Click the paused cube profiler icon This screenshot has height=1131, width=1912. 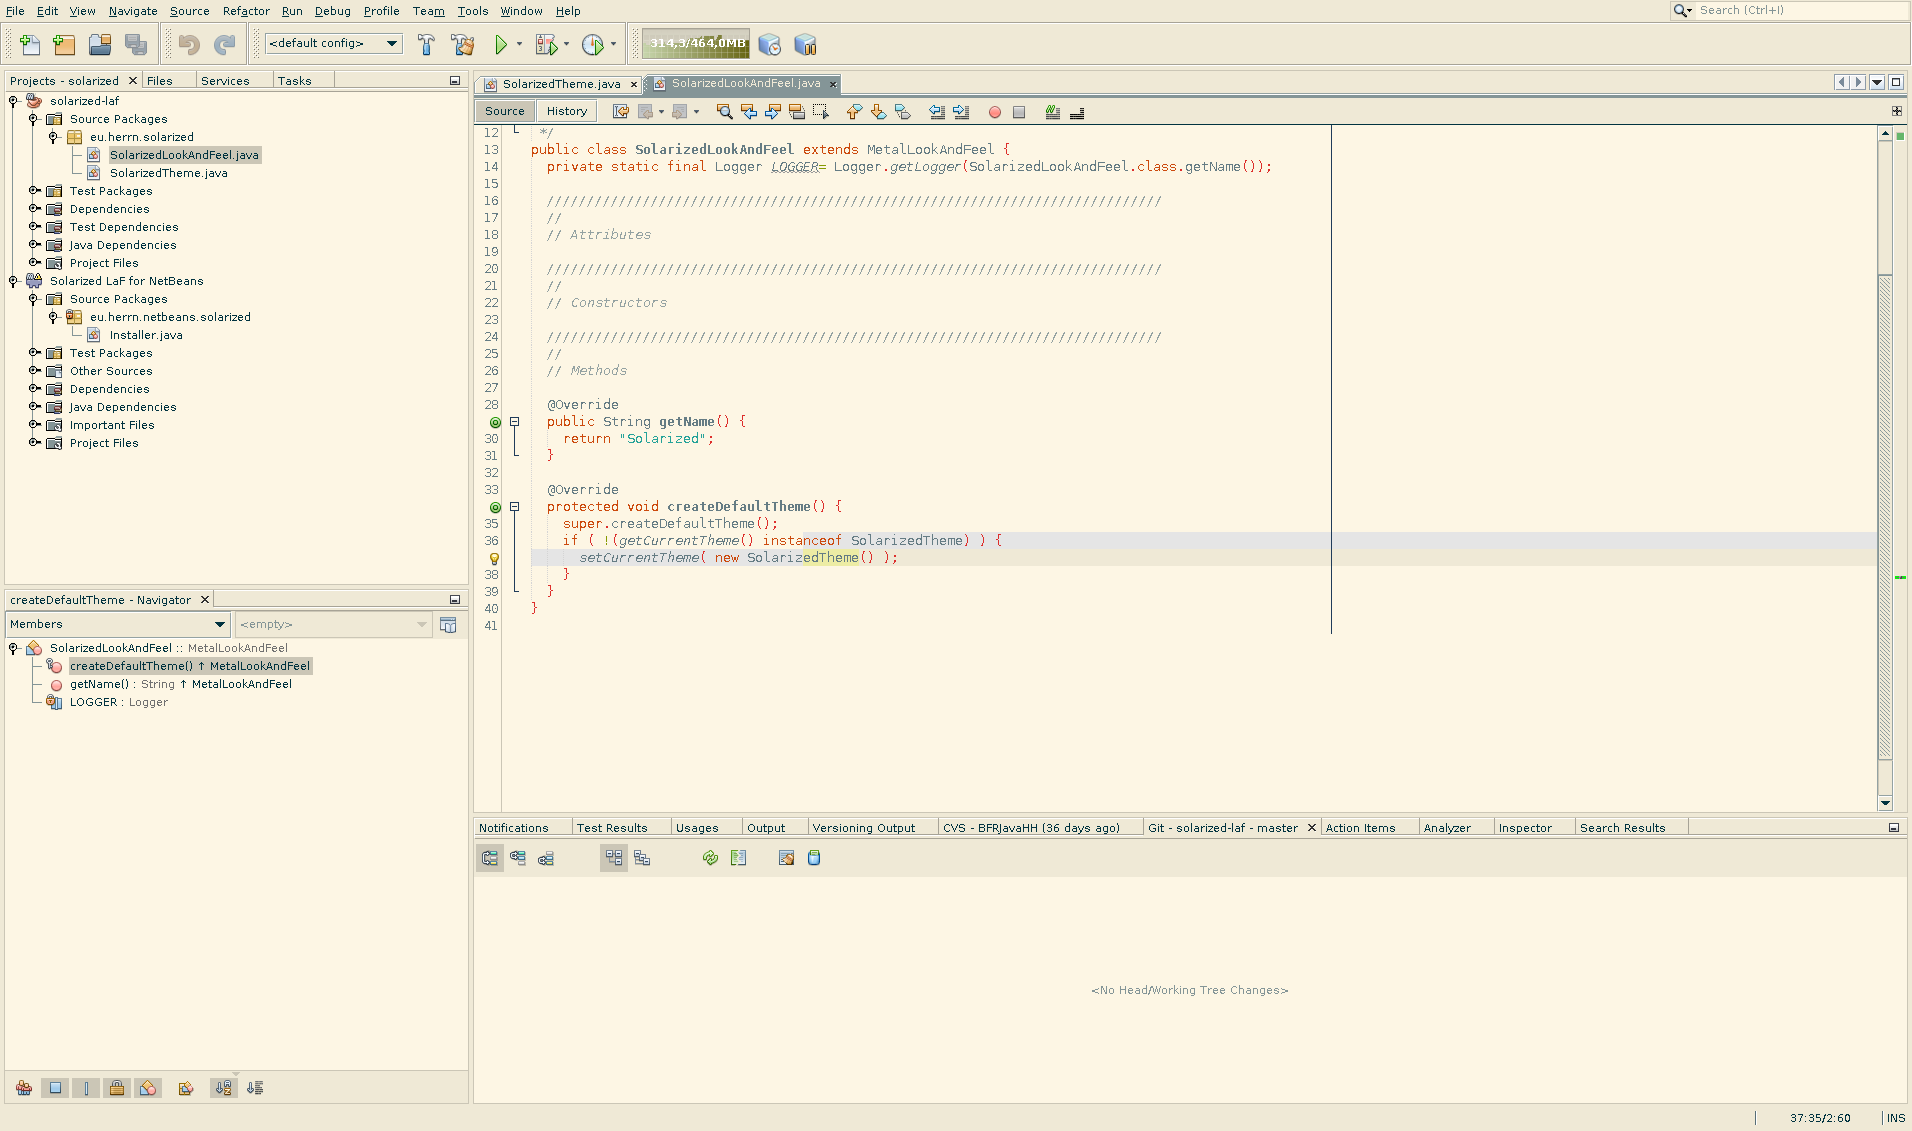(x=805, y=44)
